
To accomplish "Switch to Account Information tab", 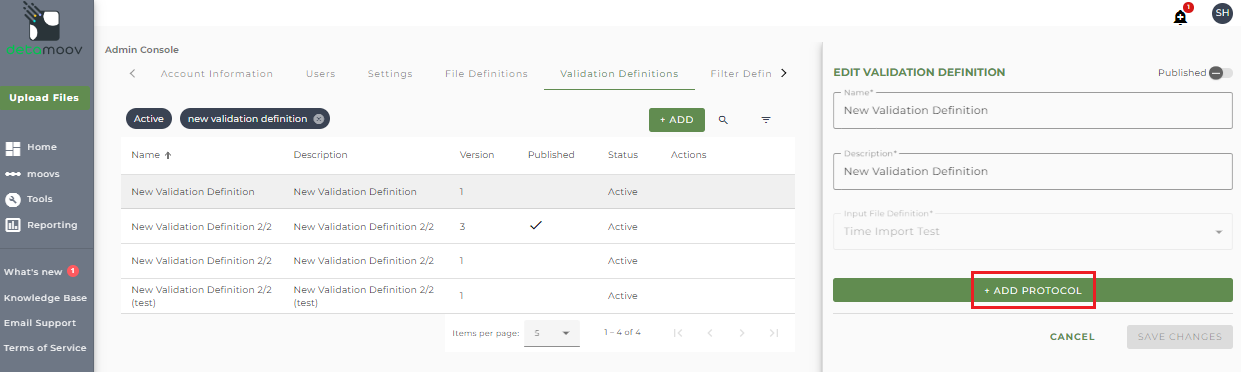I will point(217,74).
